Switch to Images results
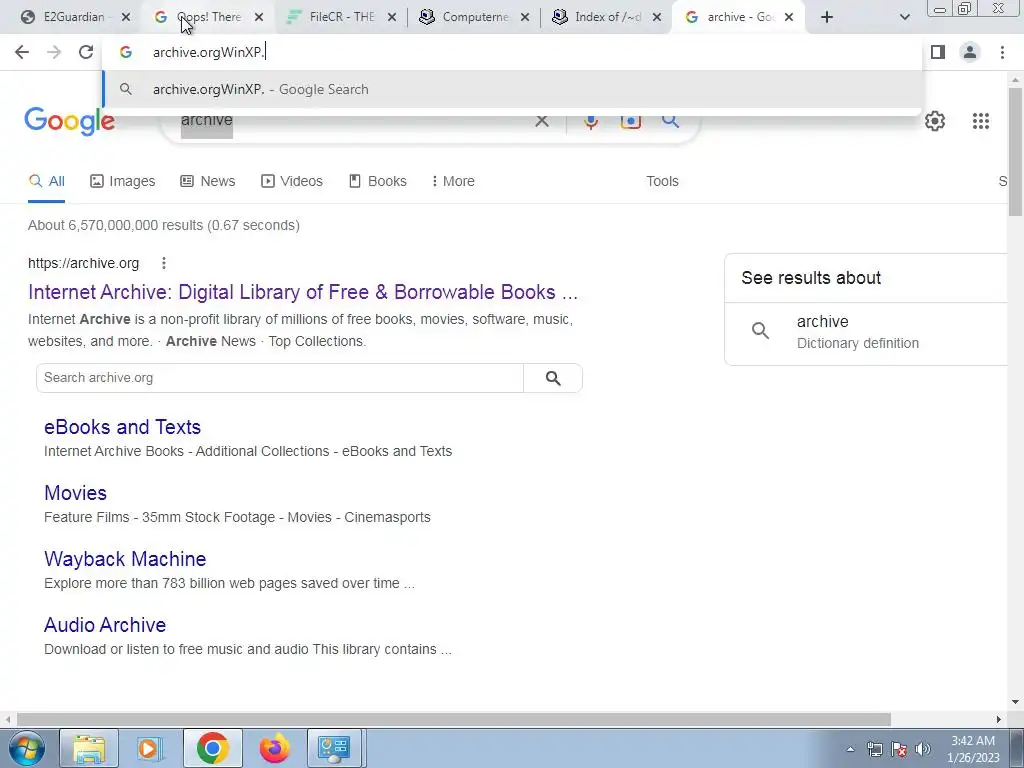 (x=123, y=182)
